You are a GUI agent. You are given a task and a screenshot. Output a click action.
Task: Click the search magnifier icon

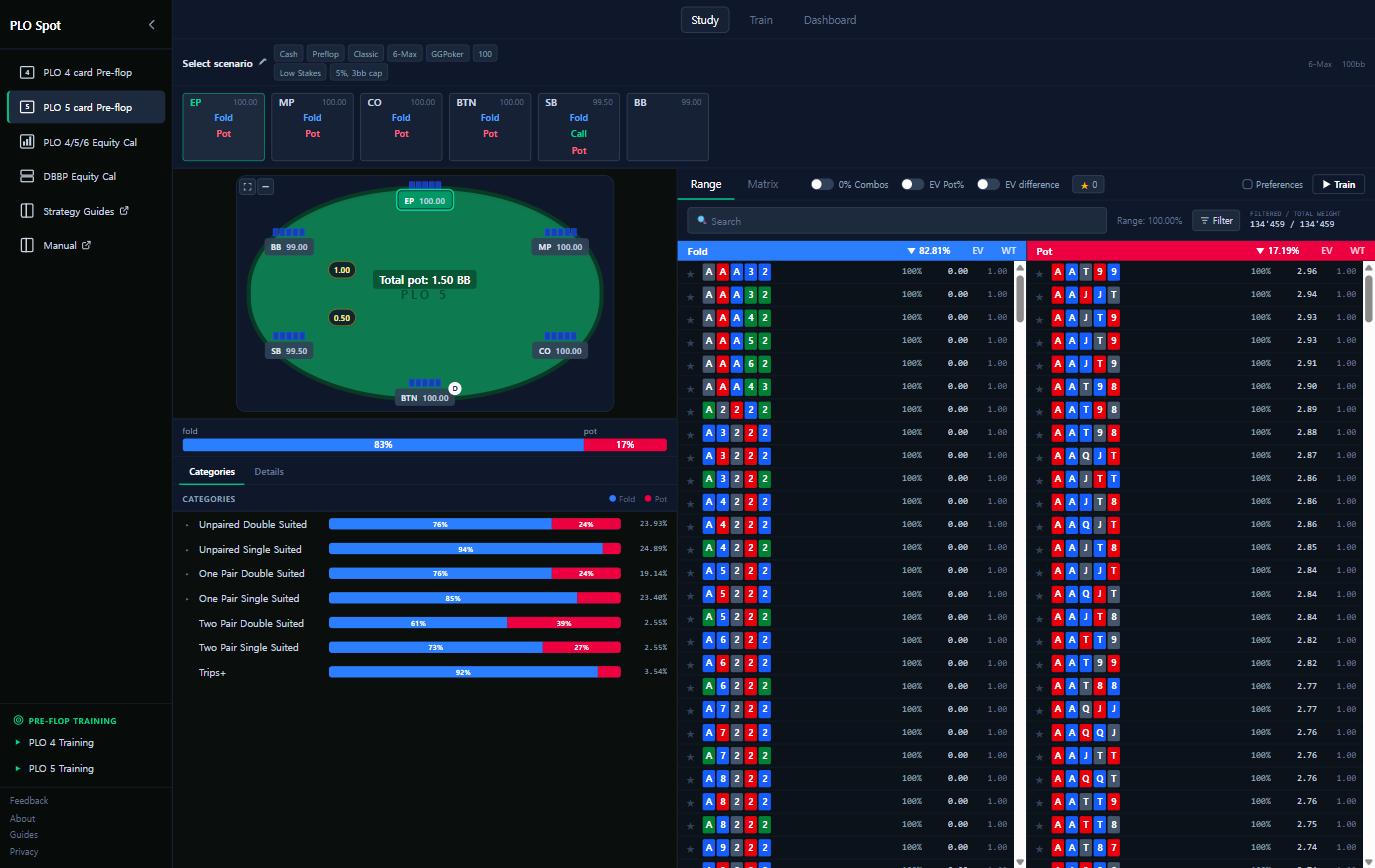pos(703,221)
